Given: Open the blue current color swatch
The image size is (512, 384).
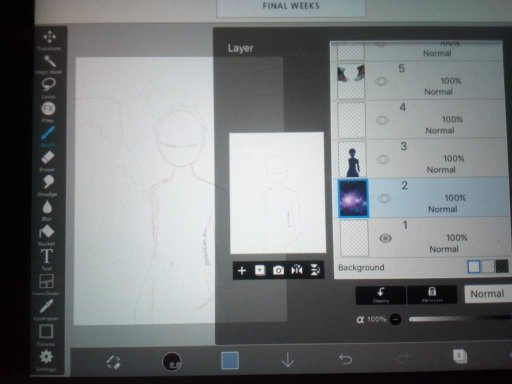Looking at the screenshot, I should (230, 360).
